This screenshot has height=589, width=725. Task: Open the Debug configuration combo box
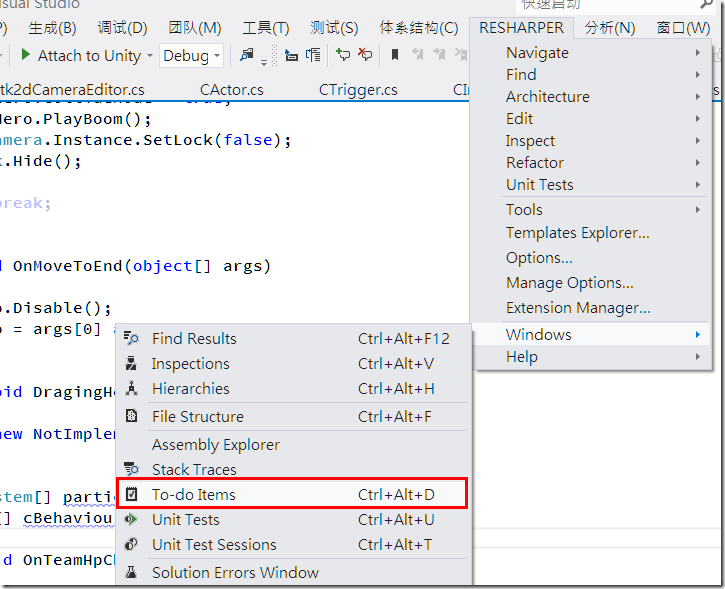pyautogui.click(x=191, y=56)
